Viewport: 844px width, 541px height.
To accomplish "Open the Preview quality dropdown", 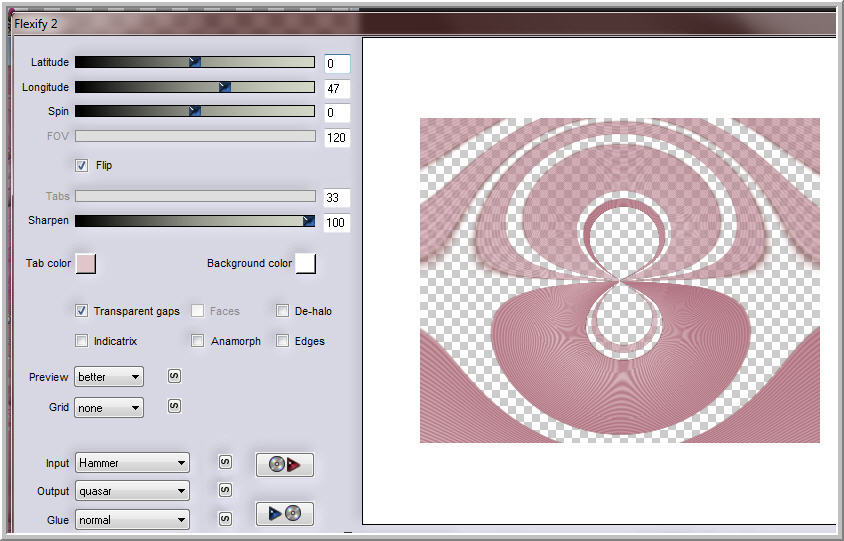I will 109,377.
